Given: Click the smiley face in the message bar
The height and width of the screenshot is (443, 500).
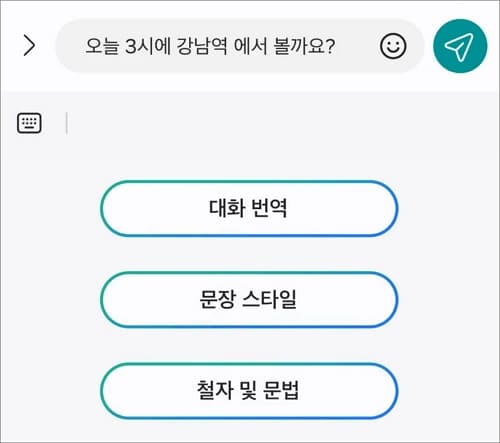Looking at the screenshot, I should 393,46.
